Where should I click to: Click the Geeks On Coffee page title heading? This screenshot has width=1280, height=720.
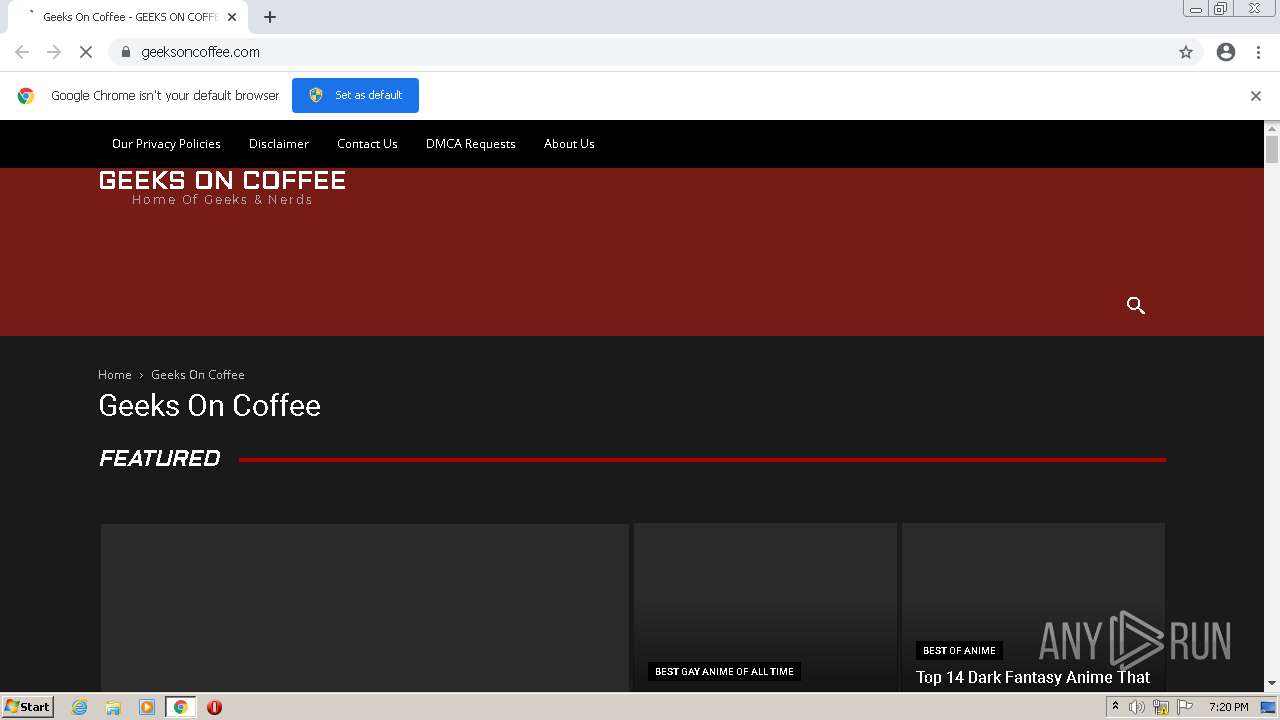coord(210,405)
